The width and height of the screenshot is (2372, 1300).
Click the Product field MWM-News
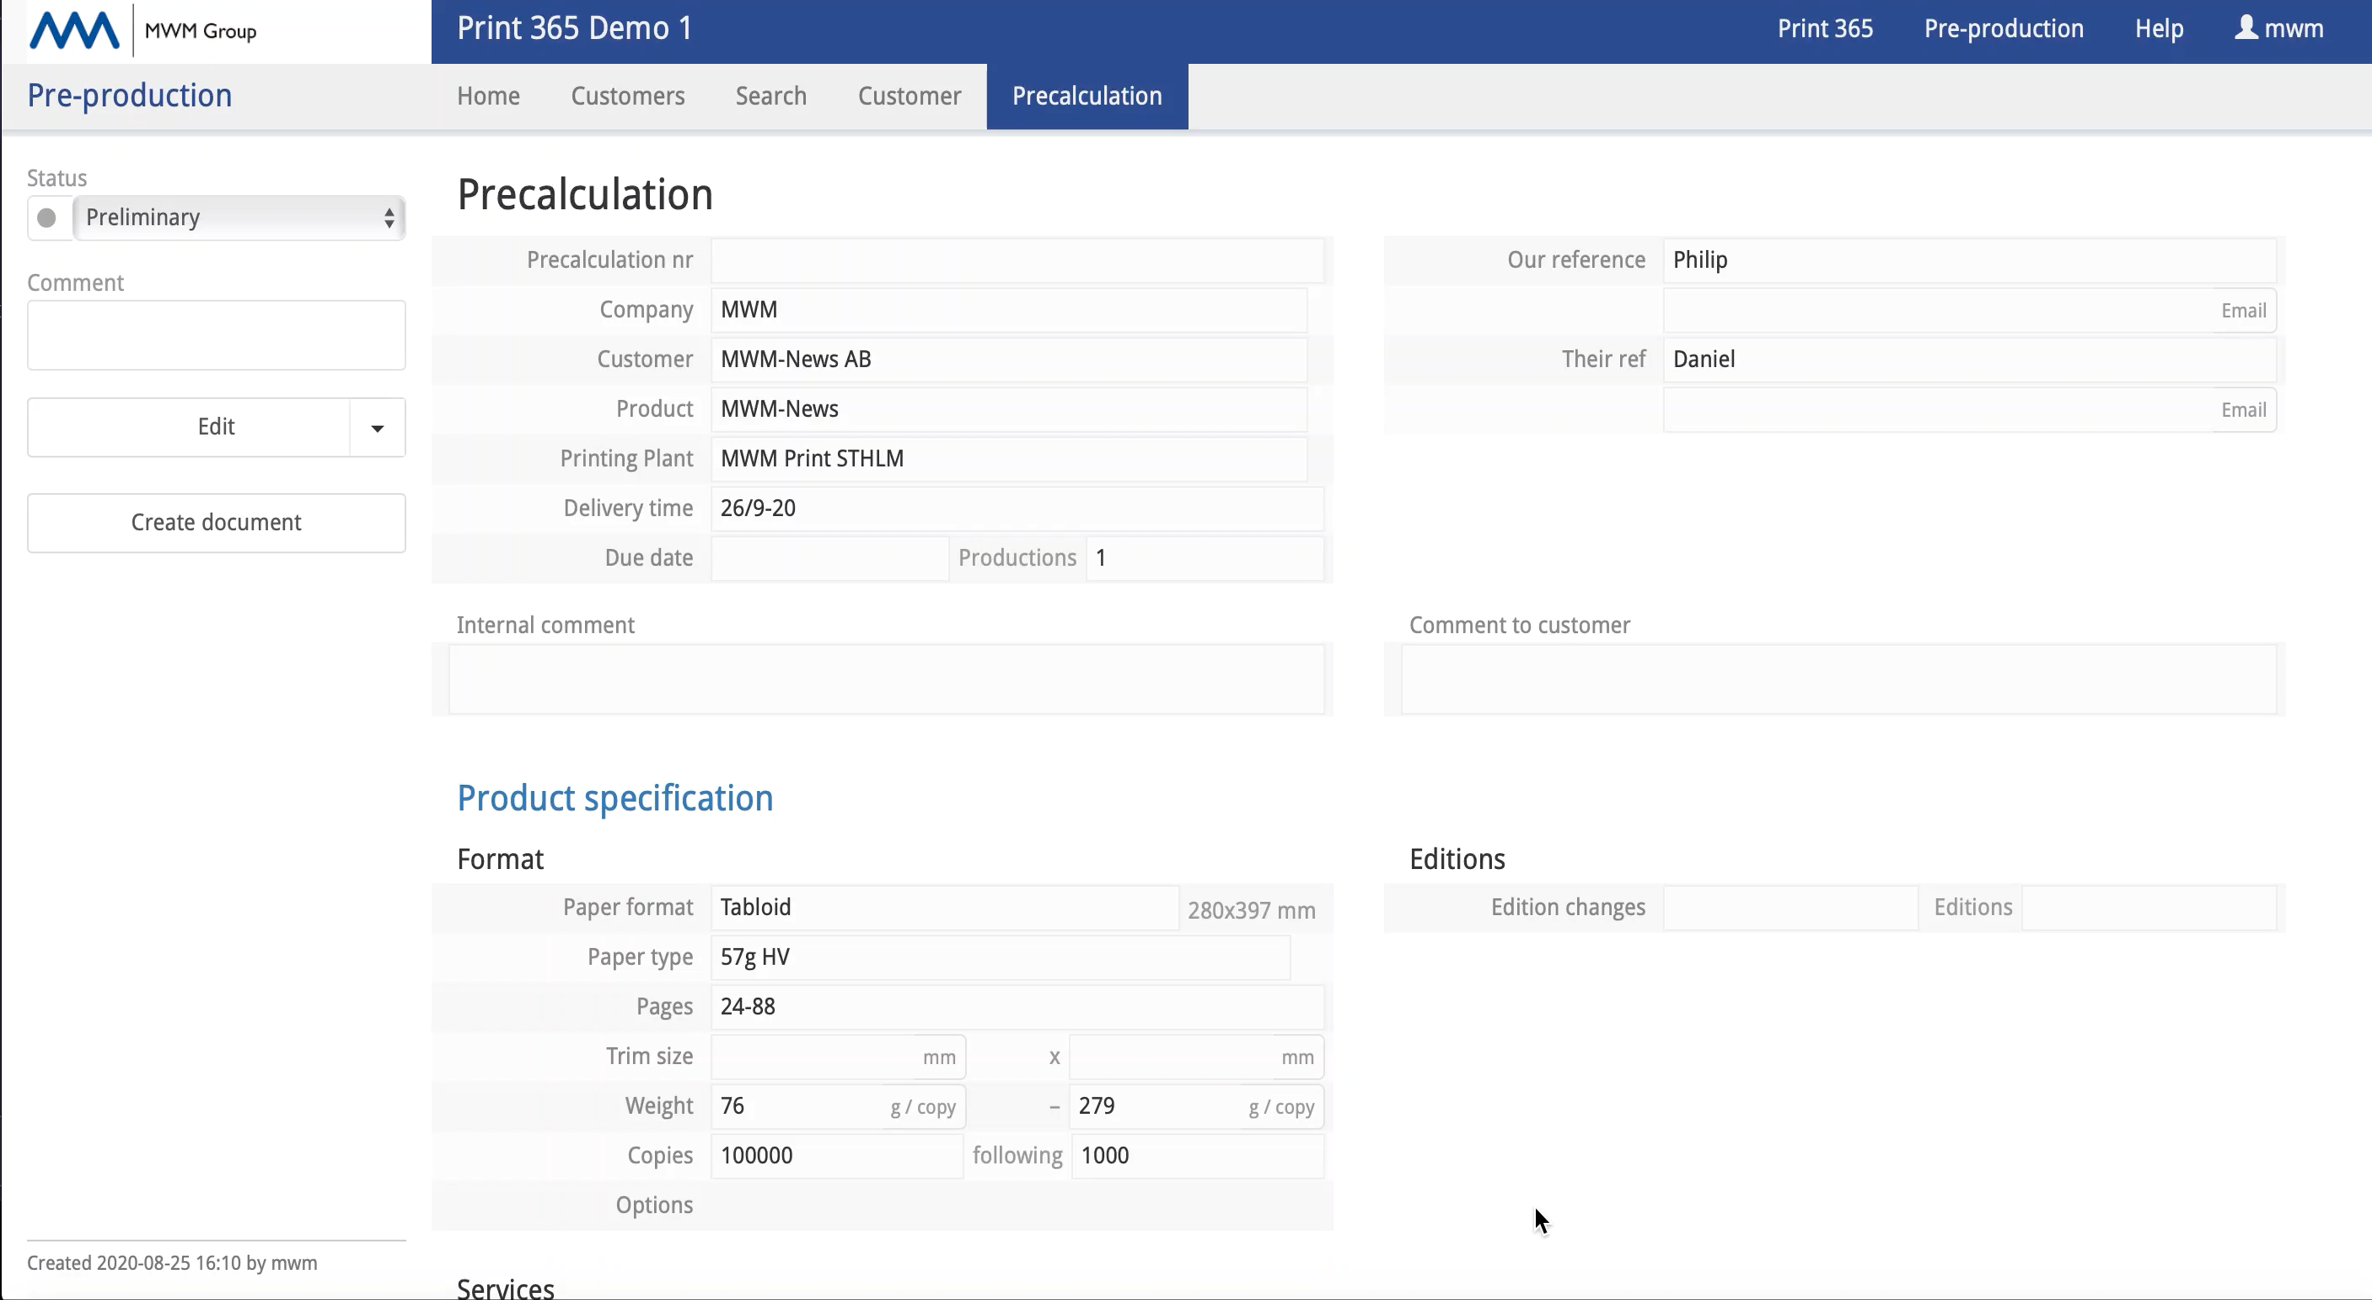click(x=1009, y=409)
